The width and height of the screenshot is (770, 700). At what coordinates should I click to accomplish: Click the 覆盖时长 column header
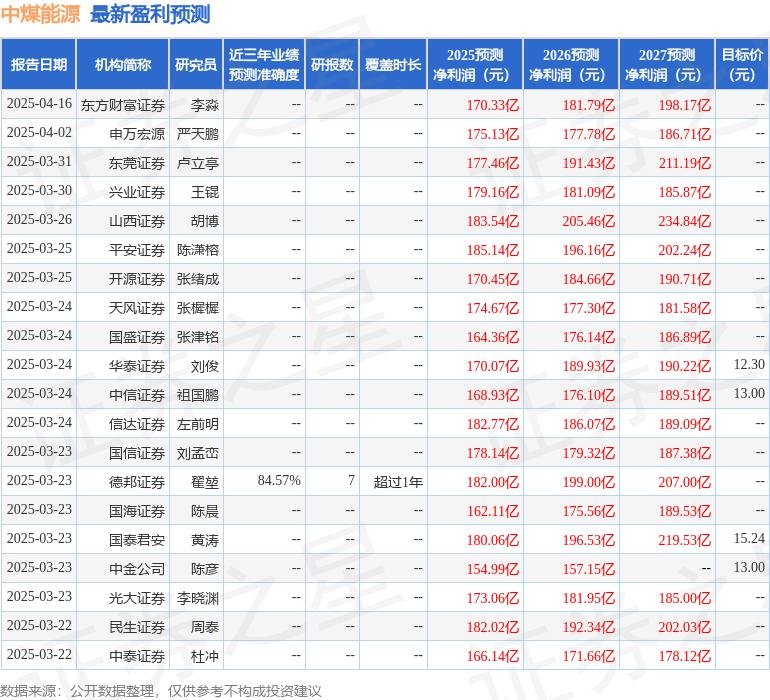(393, 64)
